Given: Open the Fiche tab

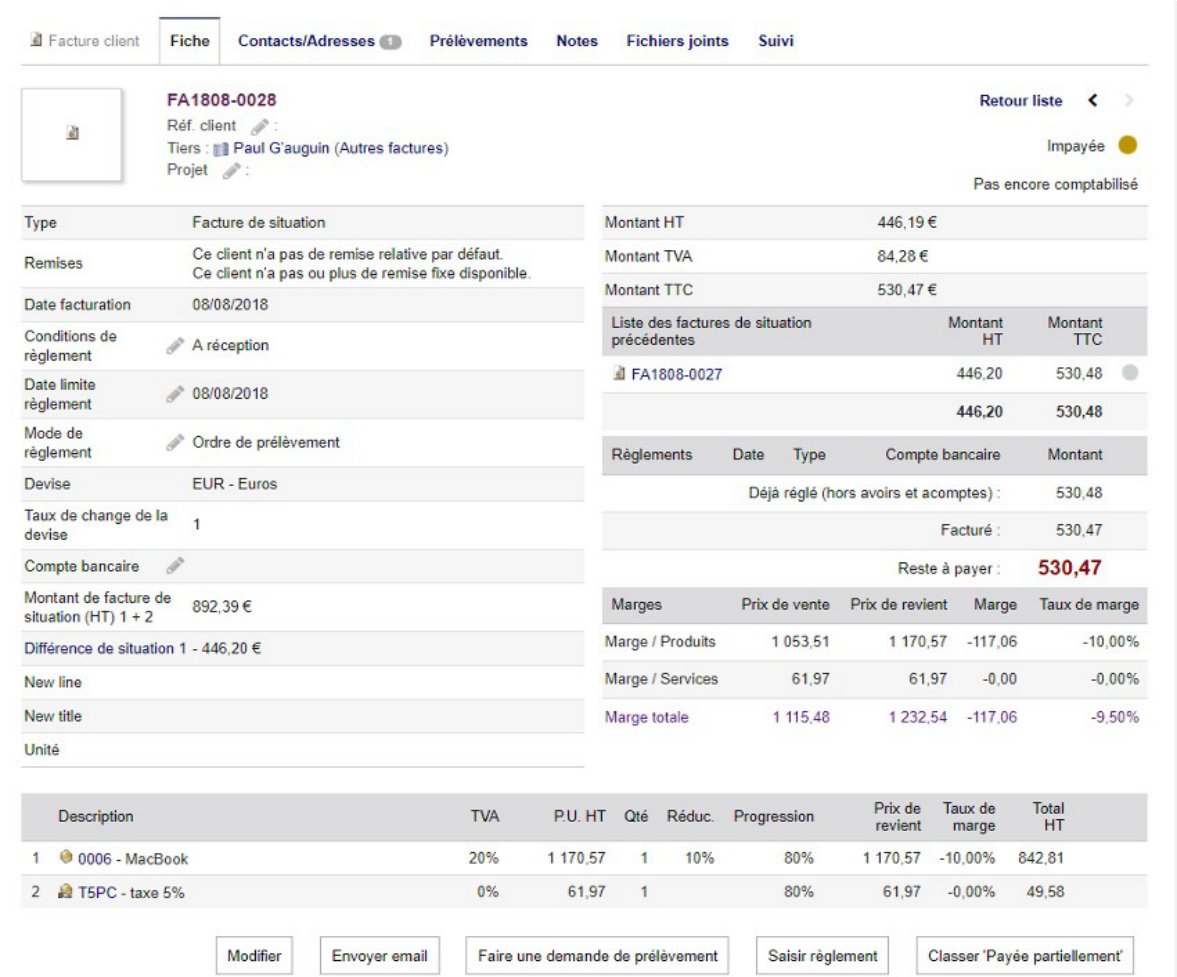Looking at the screenshot, I should [189, 41].
